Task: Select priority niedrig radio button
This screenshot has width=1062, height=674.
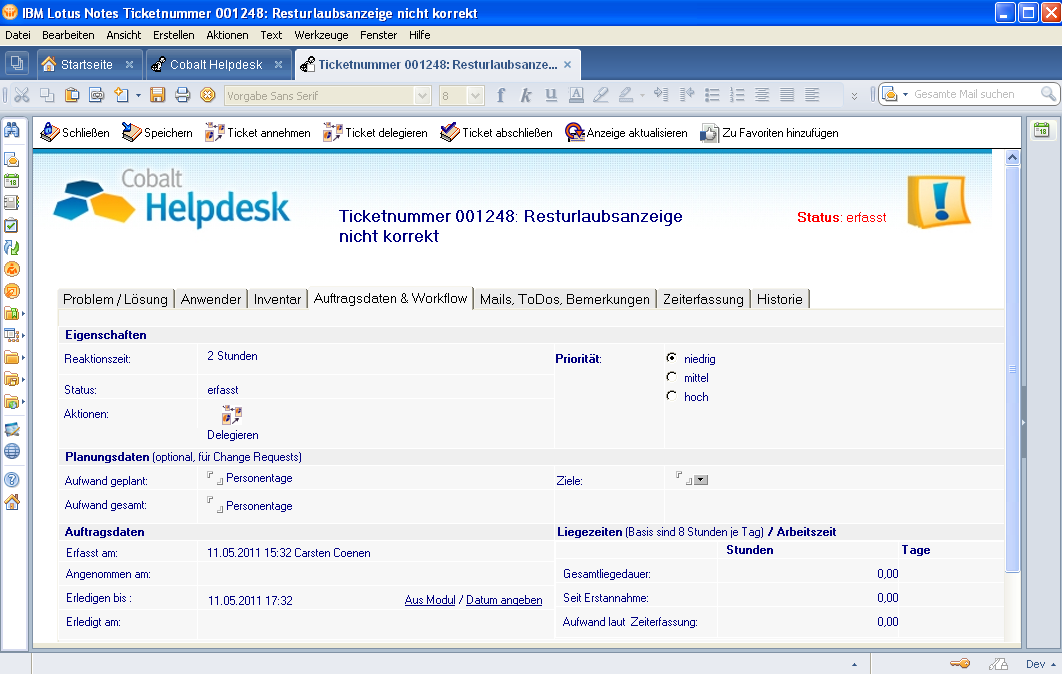Action: pos(671,357)
